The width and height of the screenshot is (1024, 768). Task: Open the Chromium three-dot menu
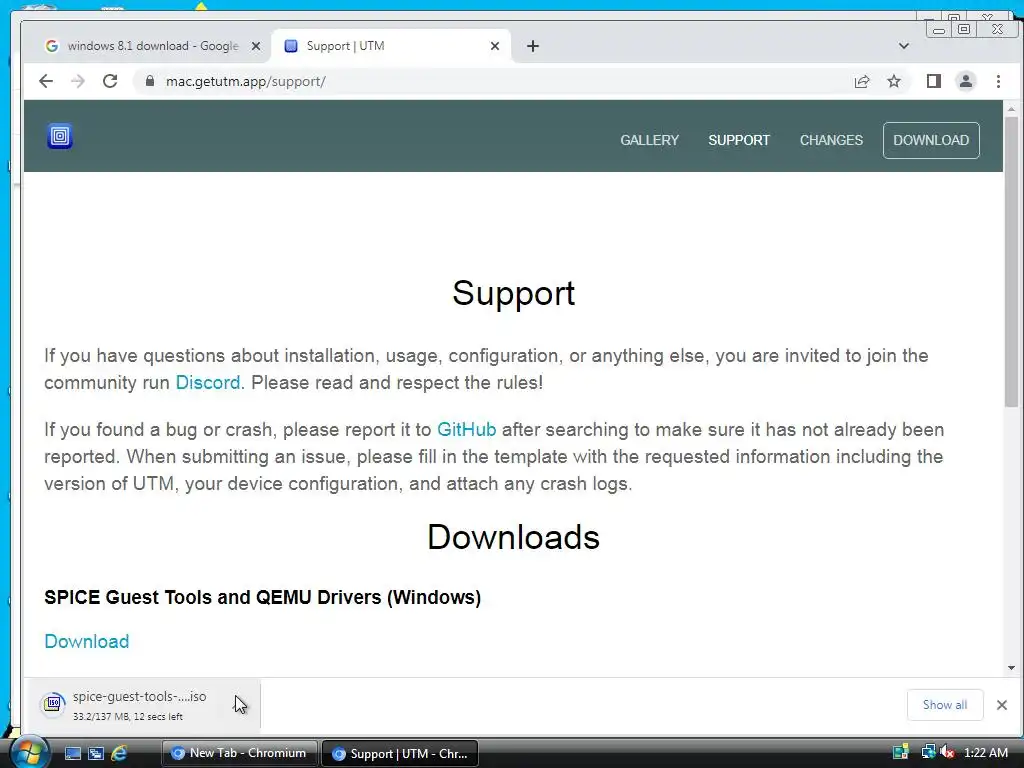(x=998, y=81)
